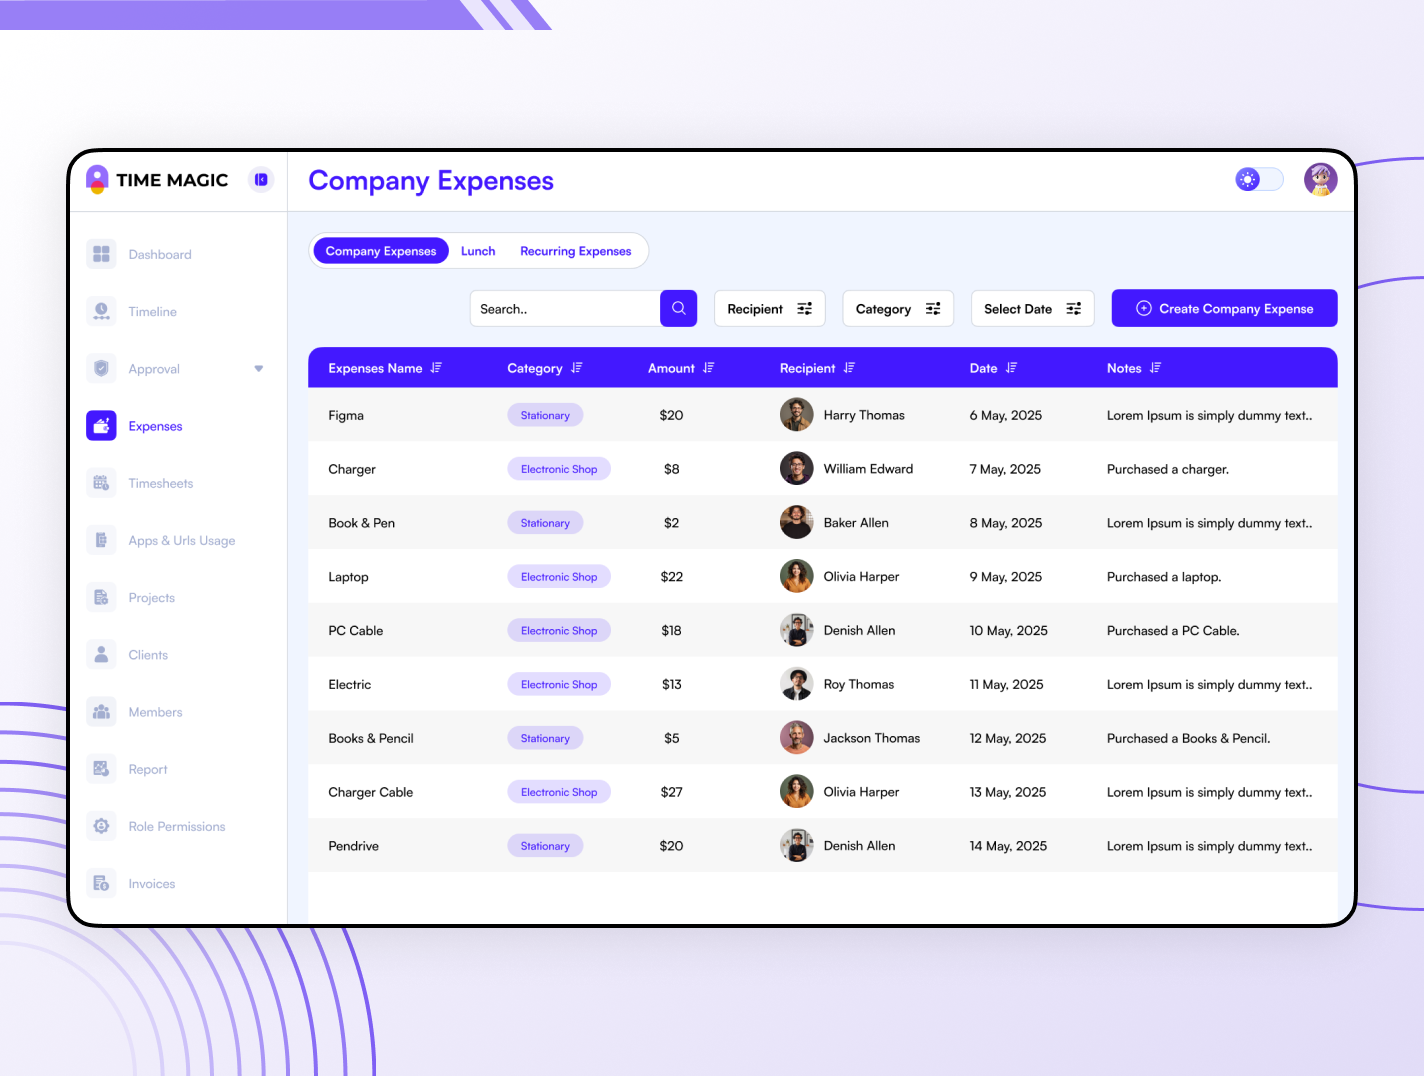
Task: Open the Members sidebar icon
Action: (x=101, y=712)
